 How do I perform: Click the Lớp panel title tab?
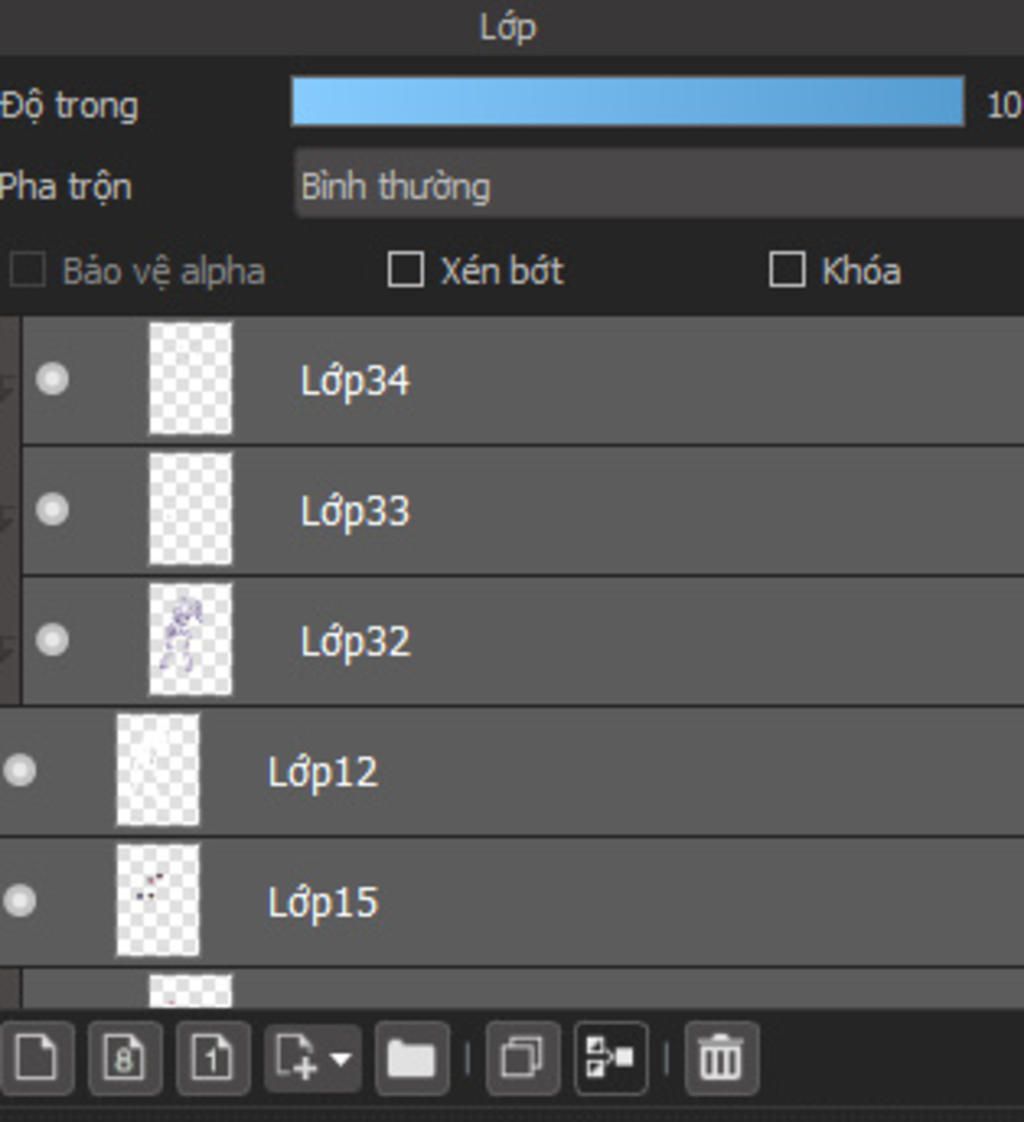pyautogui.click(x=508, y=27)
